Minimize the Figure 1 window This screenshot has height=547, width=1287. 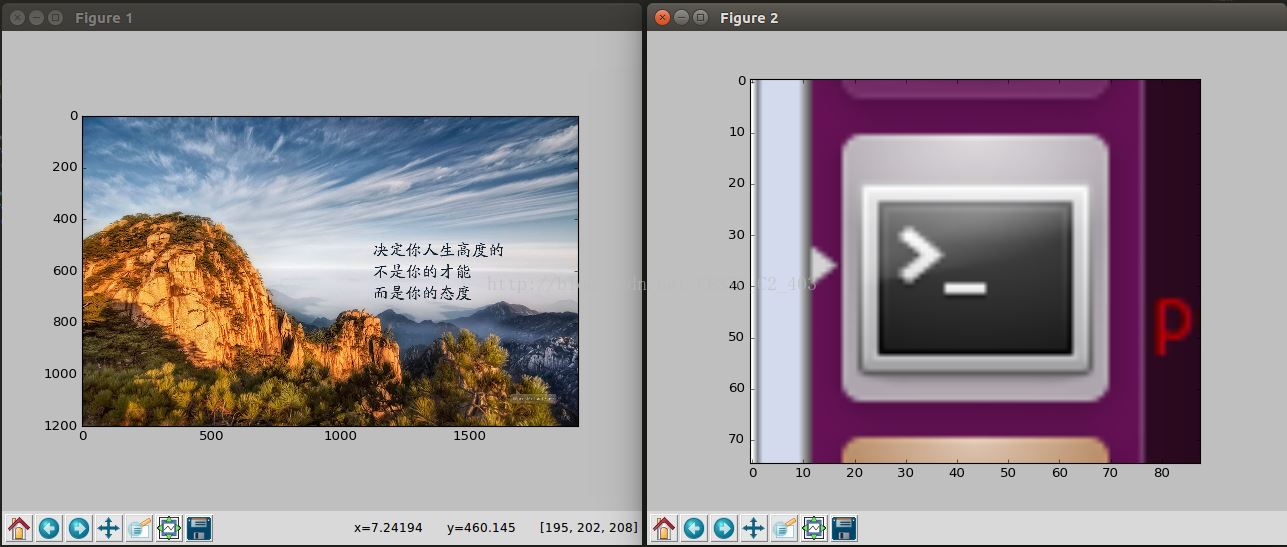(36, 18)
